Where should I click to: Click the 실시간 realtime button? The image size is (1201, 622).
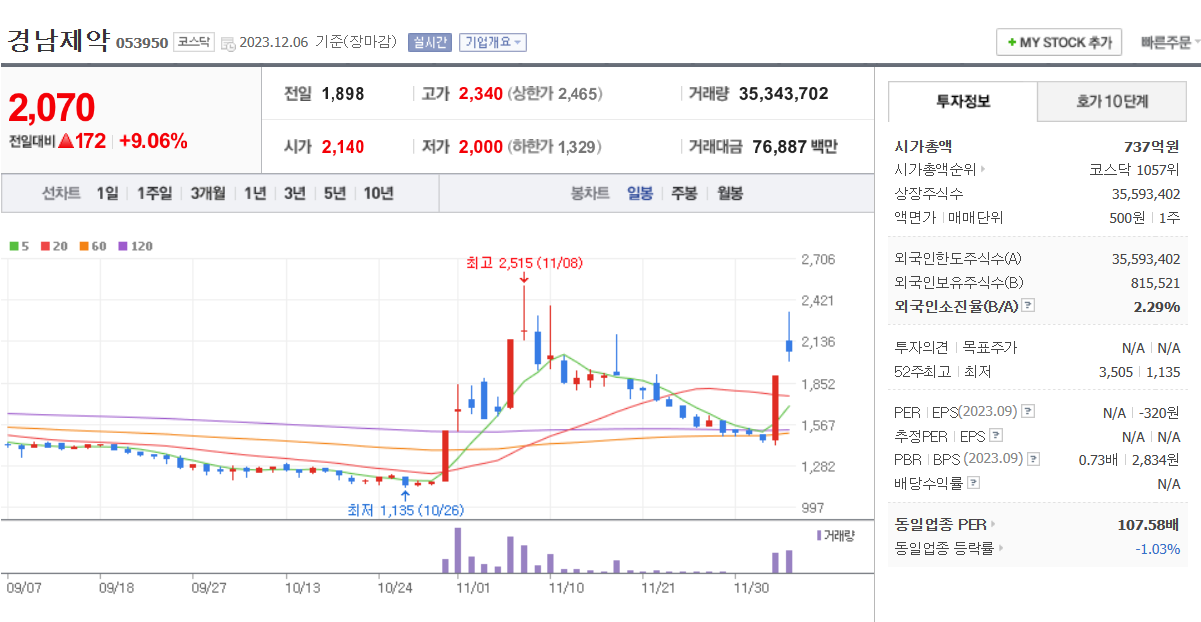(430, 42)
